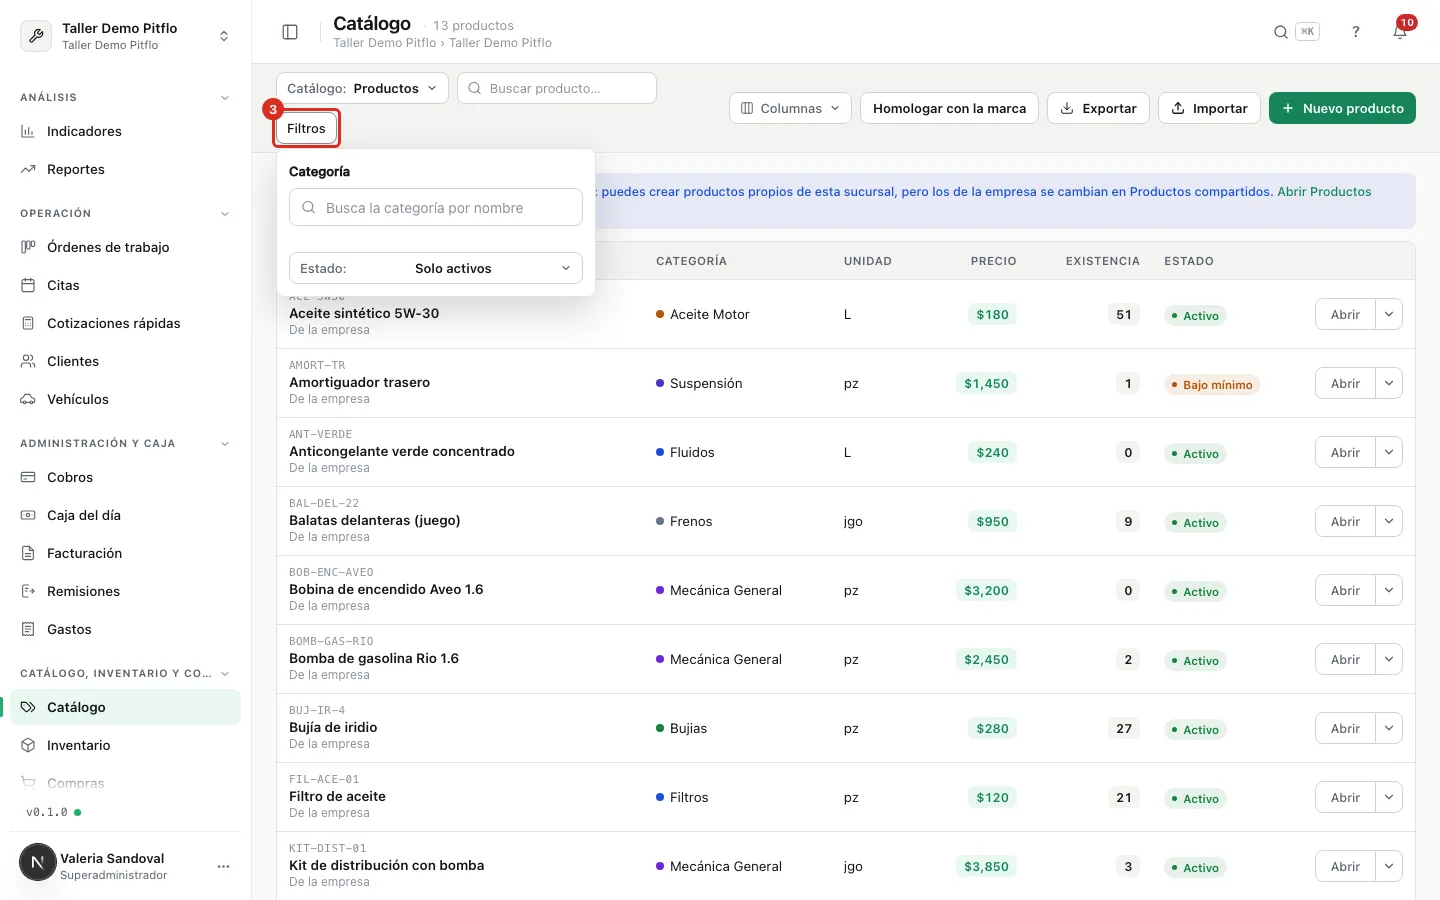
Task: Collapse the Operación section
Action: click(x=225, y=214)
